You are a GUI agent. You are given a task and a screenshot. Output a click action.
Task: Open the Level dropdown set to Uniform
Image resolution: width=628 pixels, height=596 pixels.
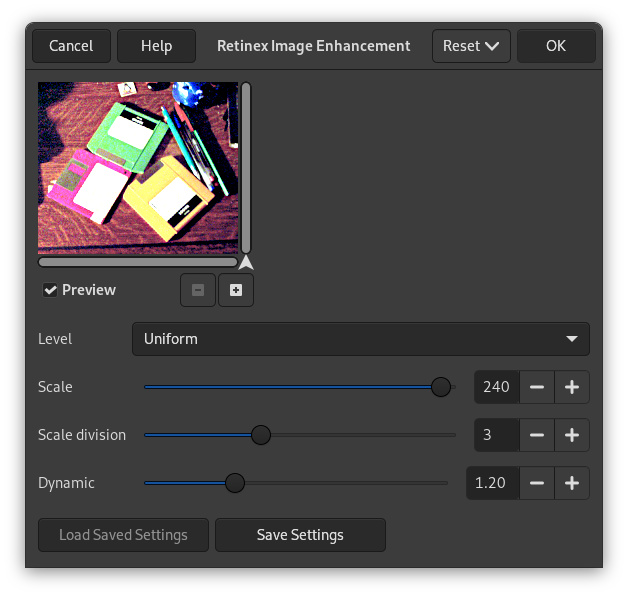(x=360, y=339)
